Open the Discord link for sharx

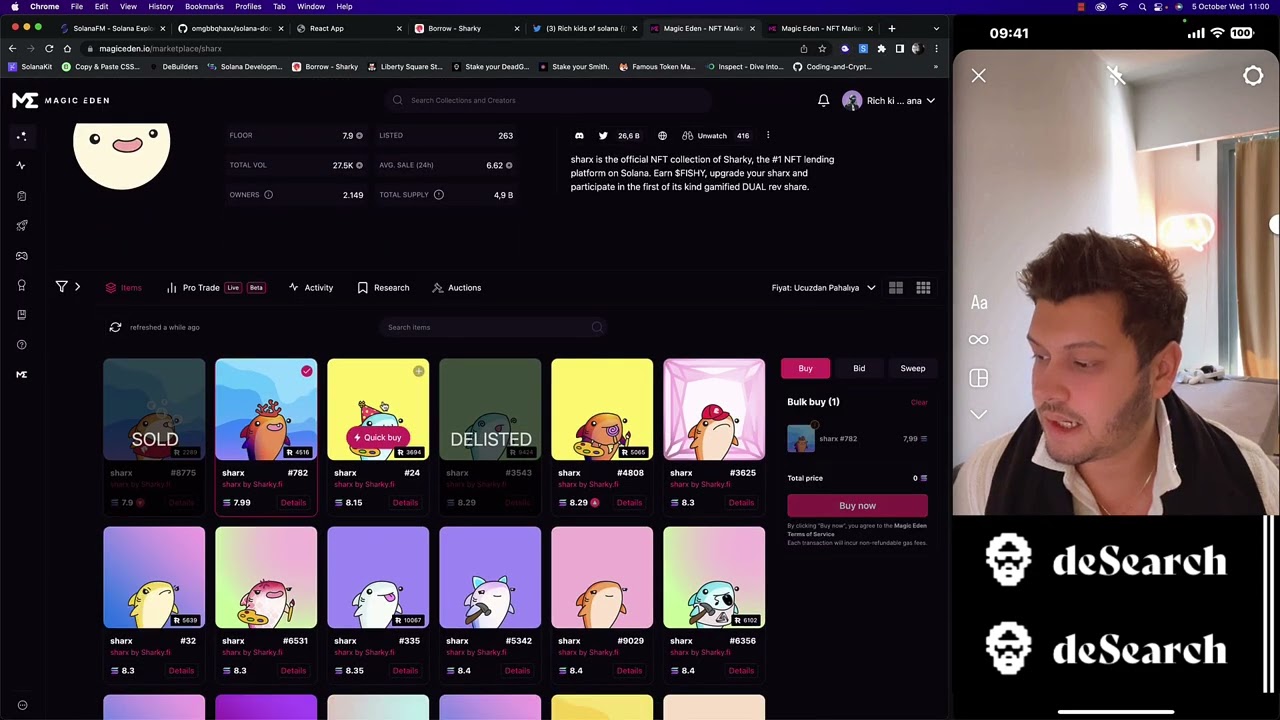(579, 136)
